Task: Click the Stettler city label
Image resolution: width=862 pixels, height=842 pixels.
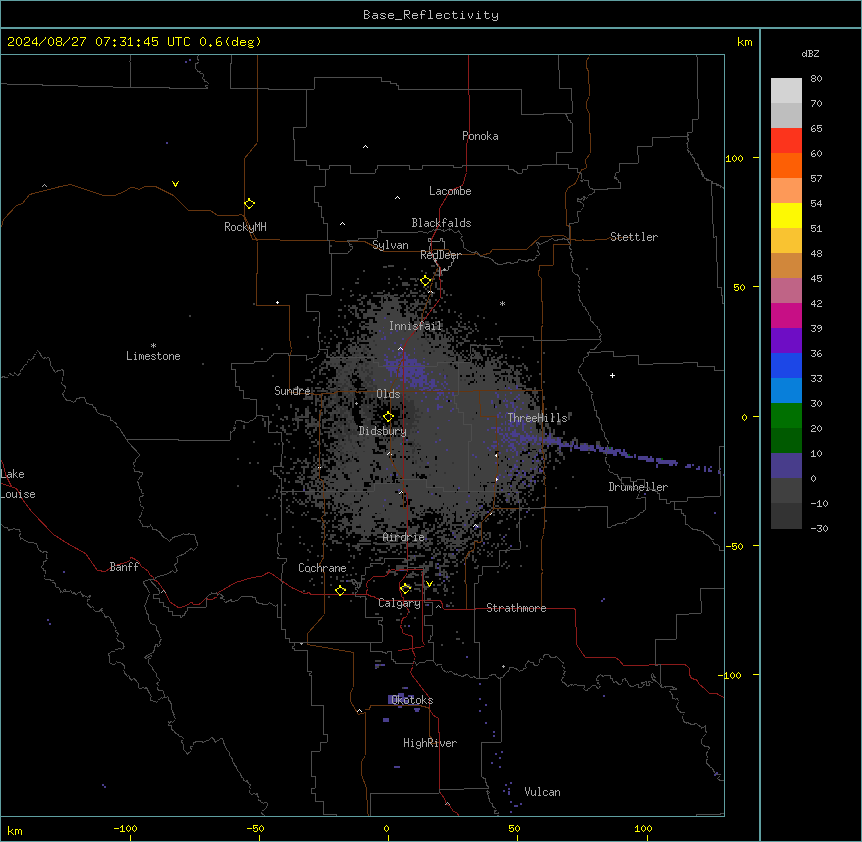Action: tap(634, 237)
